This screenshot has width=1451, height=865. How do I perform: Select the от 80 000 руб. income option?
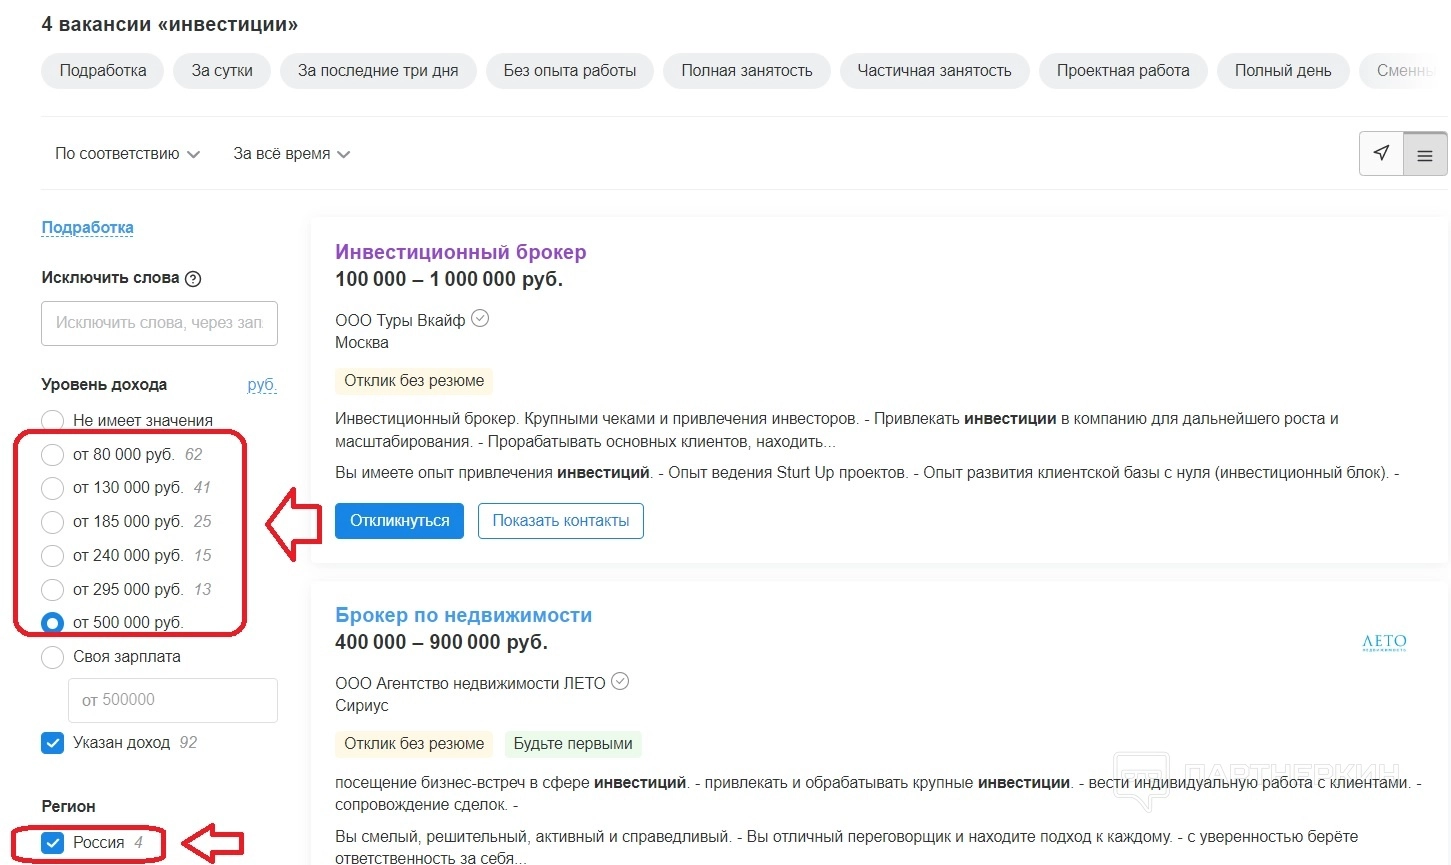coord(52,455)
